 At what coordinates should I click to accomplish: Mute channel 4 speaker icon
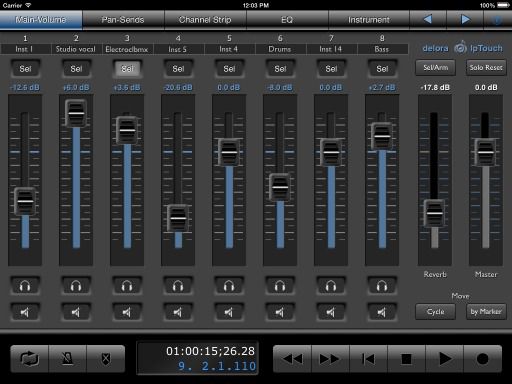tap(178, 312)
